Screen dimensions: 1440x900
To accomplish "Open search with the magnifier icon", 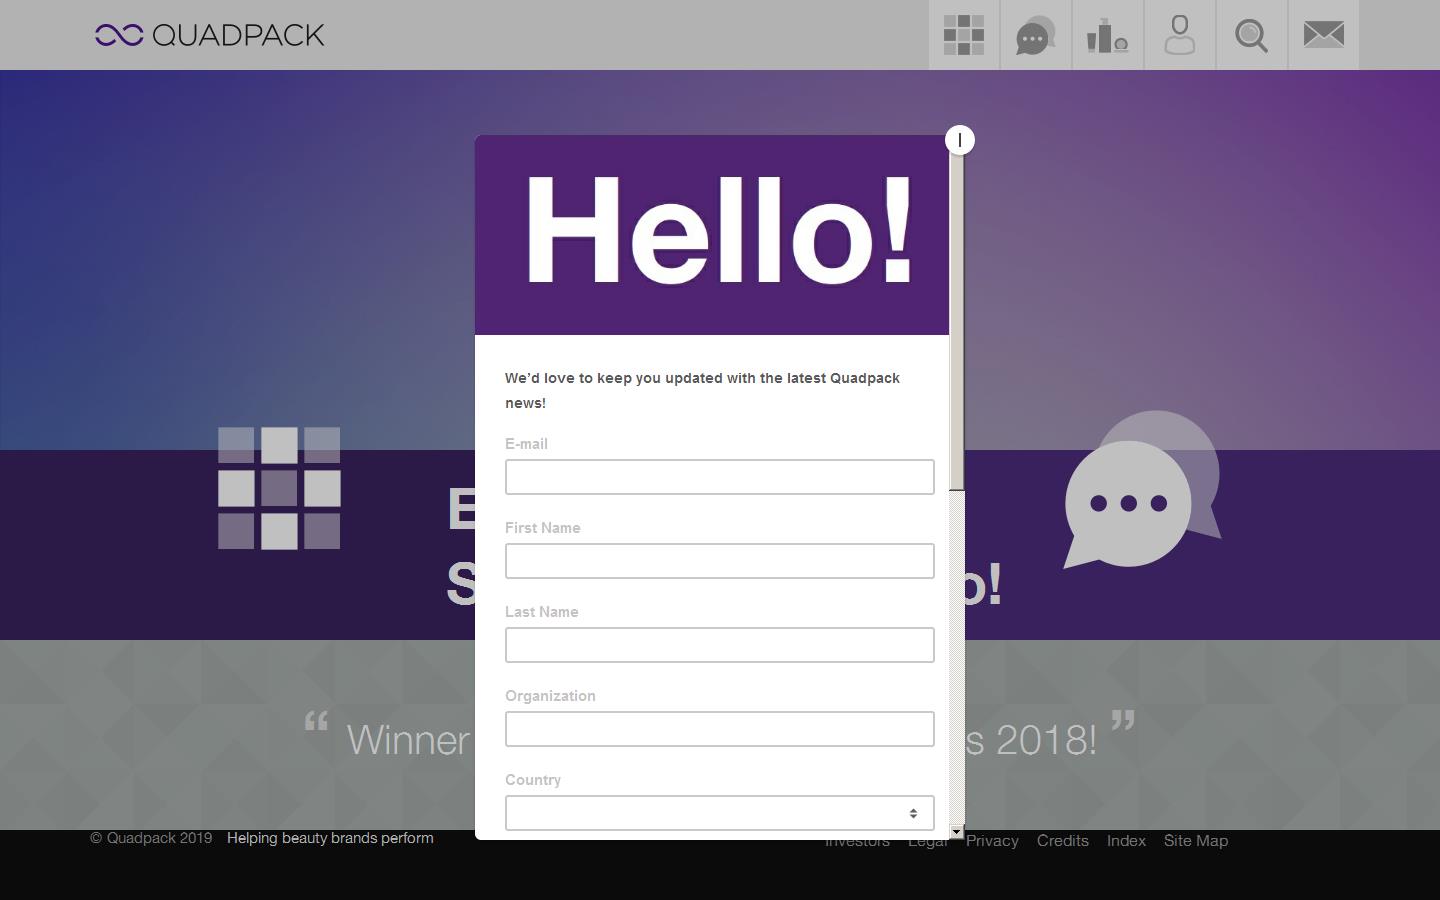I will click(x=1252, y=35).
